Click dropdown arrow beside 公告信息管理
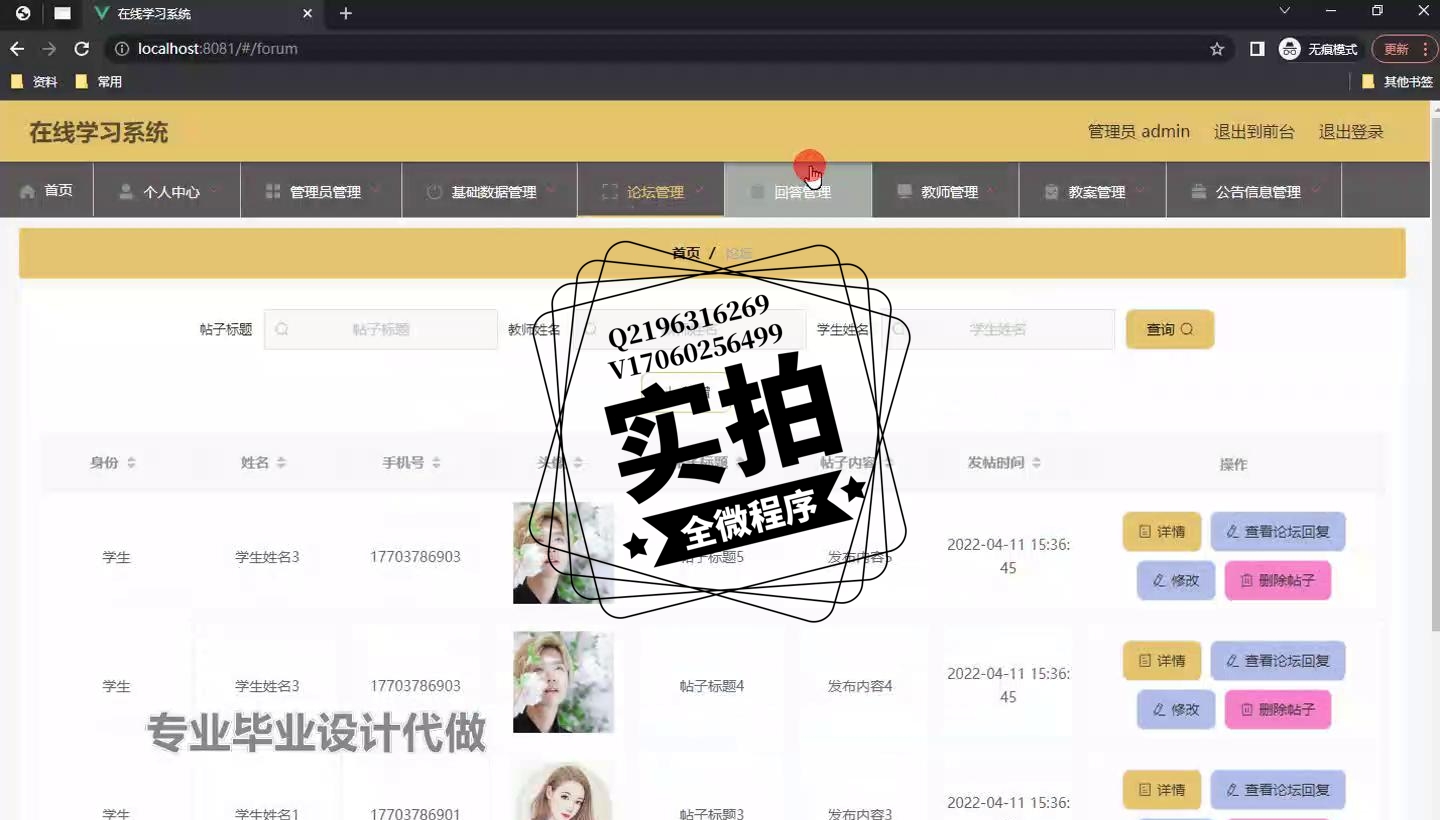This screenshot has width=1440, height=820. click(x=1315, y=188)
